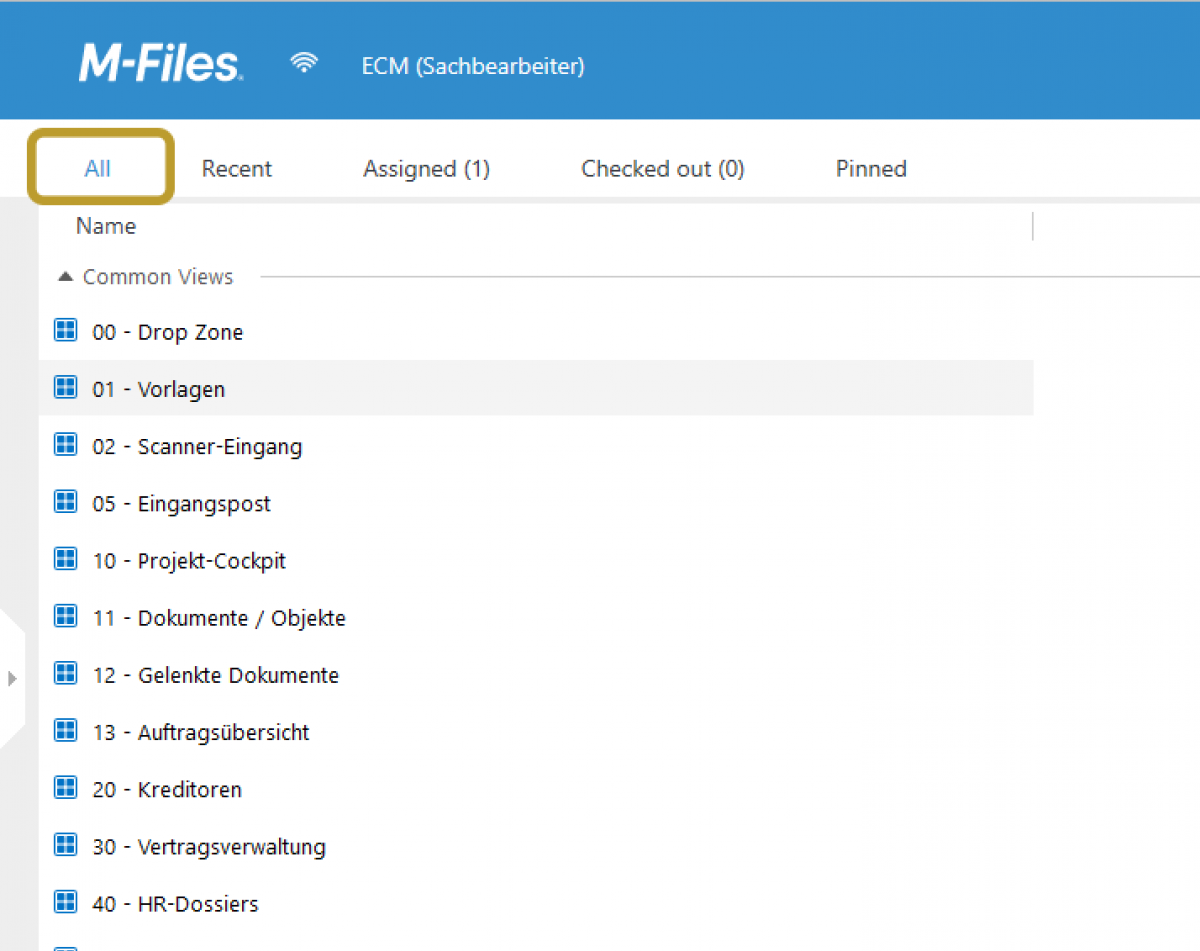Click the grid icon beside 10 - Projekt-Cockpit
Screen dimensions: 1200x951
click(65, 560)
